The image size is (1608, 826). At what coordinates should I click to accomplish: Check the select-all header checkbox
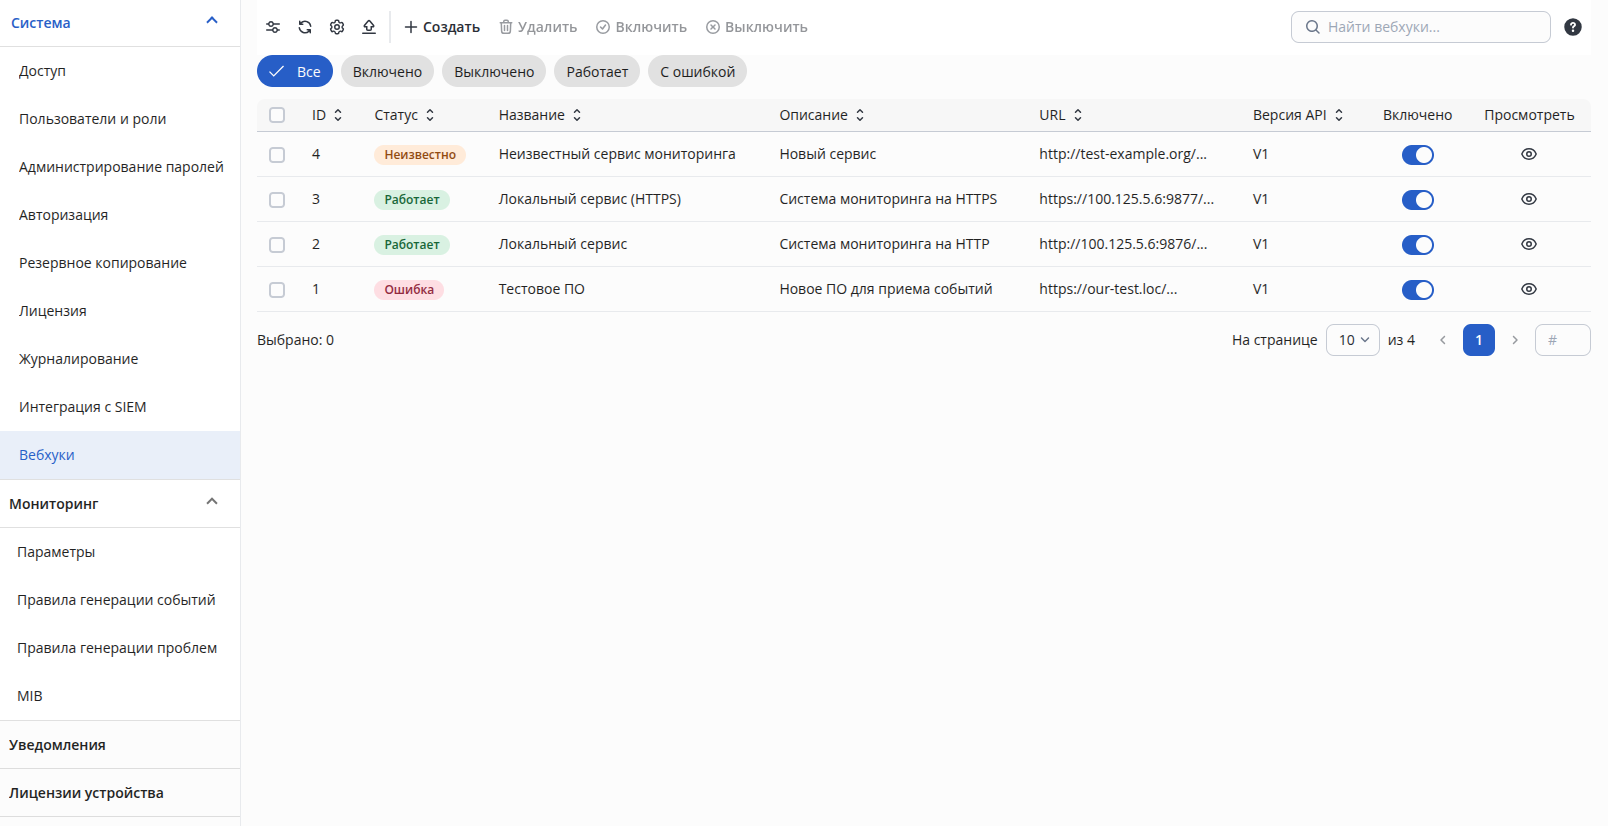[x=277, y=115]
